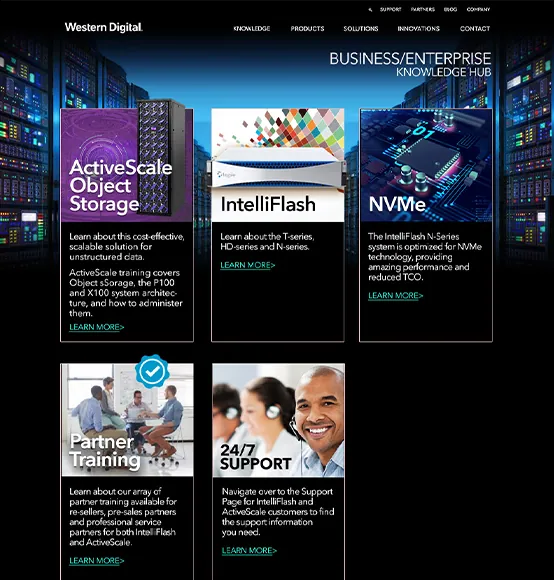Click 'Navigate over to the Support' paragraph
The image size is (554, 580).
(278, 512)
